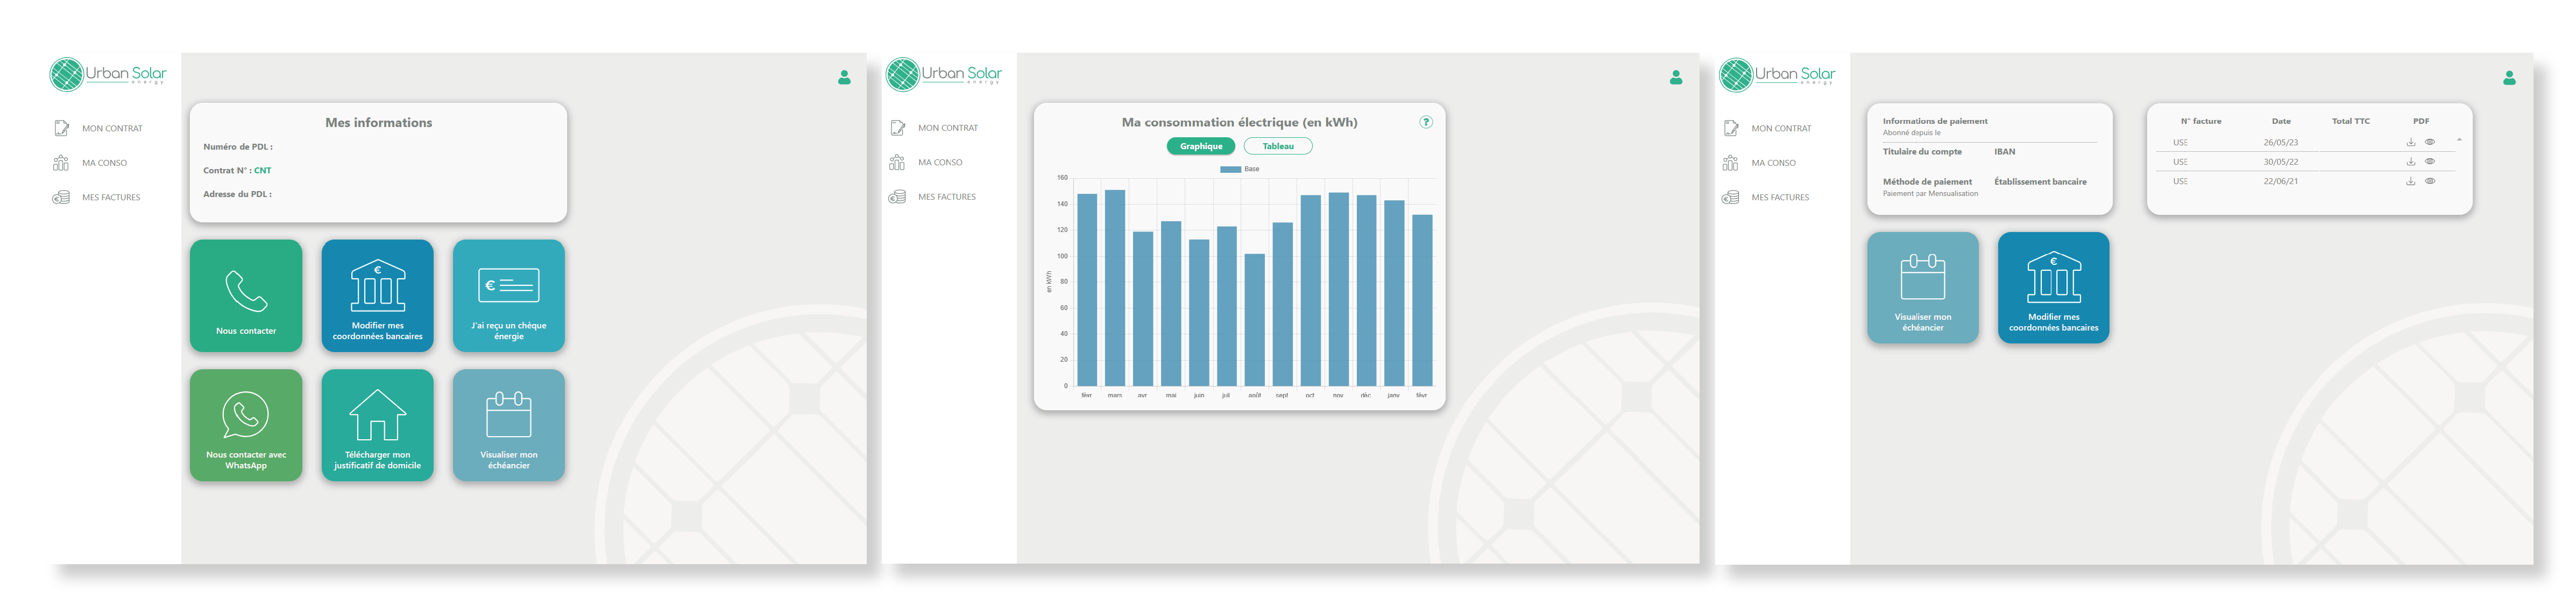
Task: Click the Paiement par Mensualisation text
Action: click(x=1930, y=193)
